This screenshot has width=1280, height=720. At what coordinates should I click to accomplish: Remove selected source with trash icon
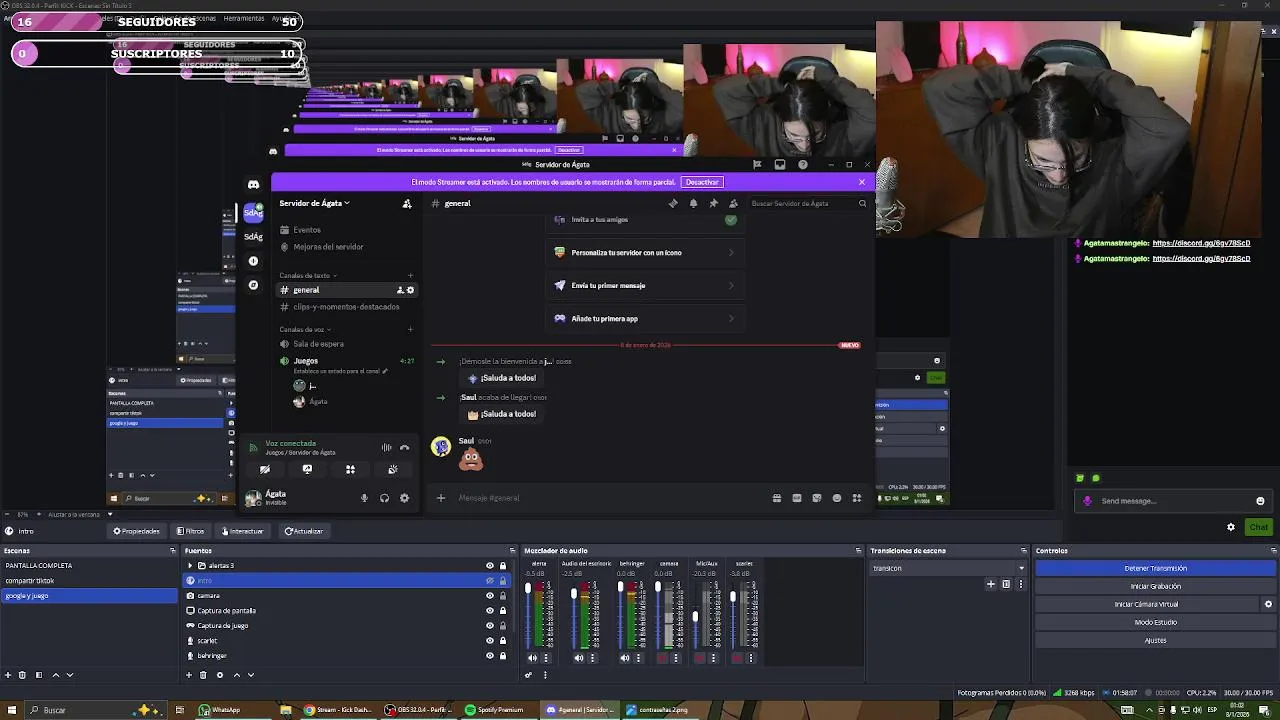pos(204,675)
